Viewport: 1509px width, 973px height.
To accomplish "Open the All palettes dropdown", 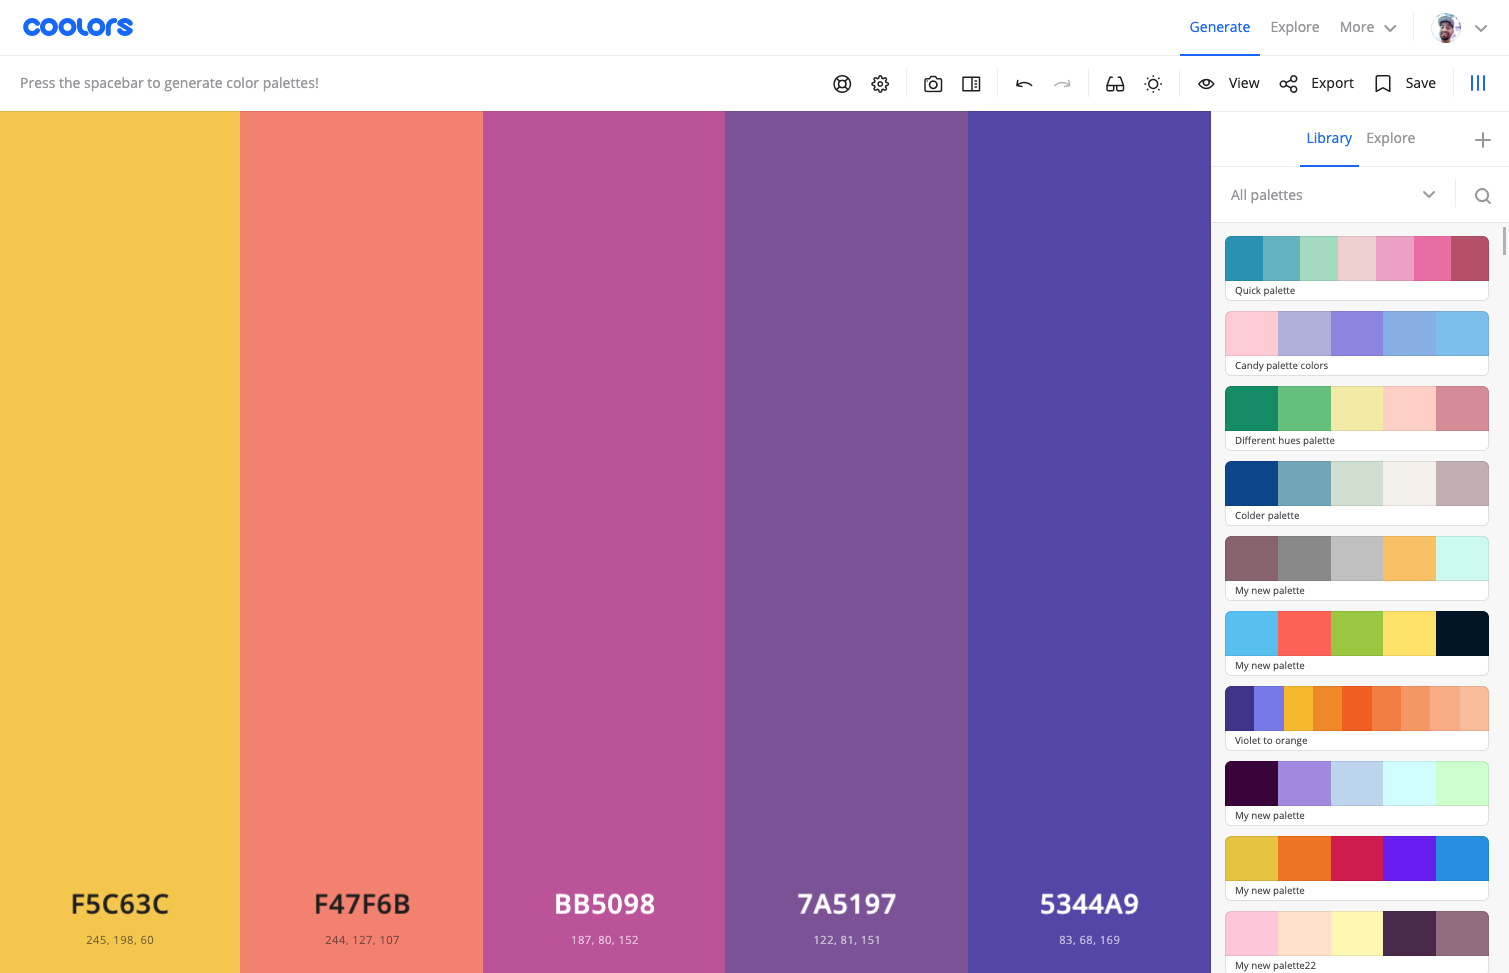I will tap(1330, 194).
